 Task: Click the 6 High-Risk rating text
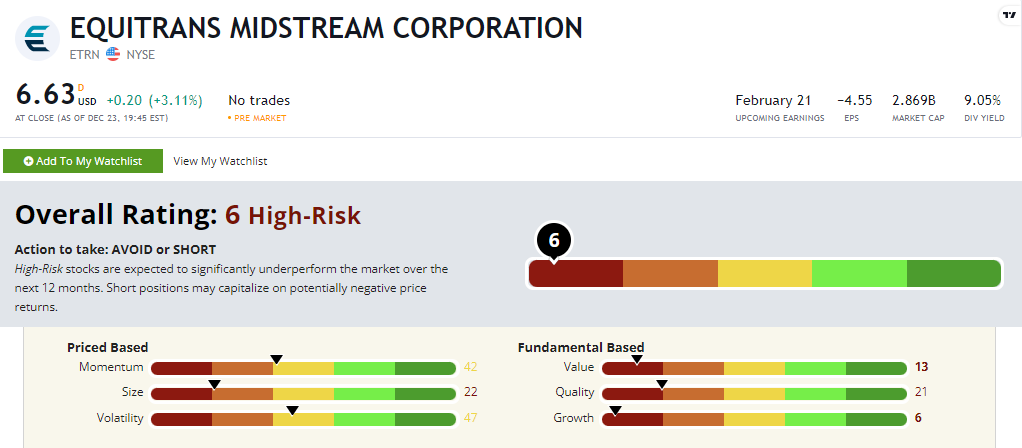coord(293,215)
